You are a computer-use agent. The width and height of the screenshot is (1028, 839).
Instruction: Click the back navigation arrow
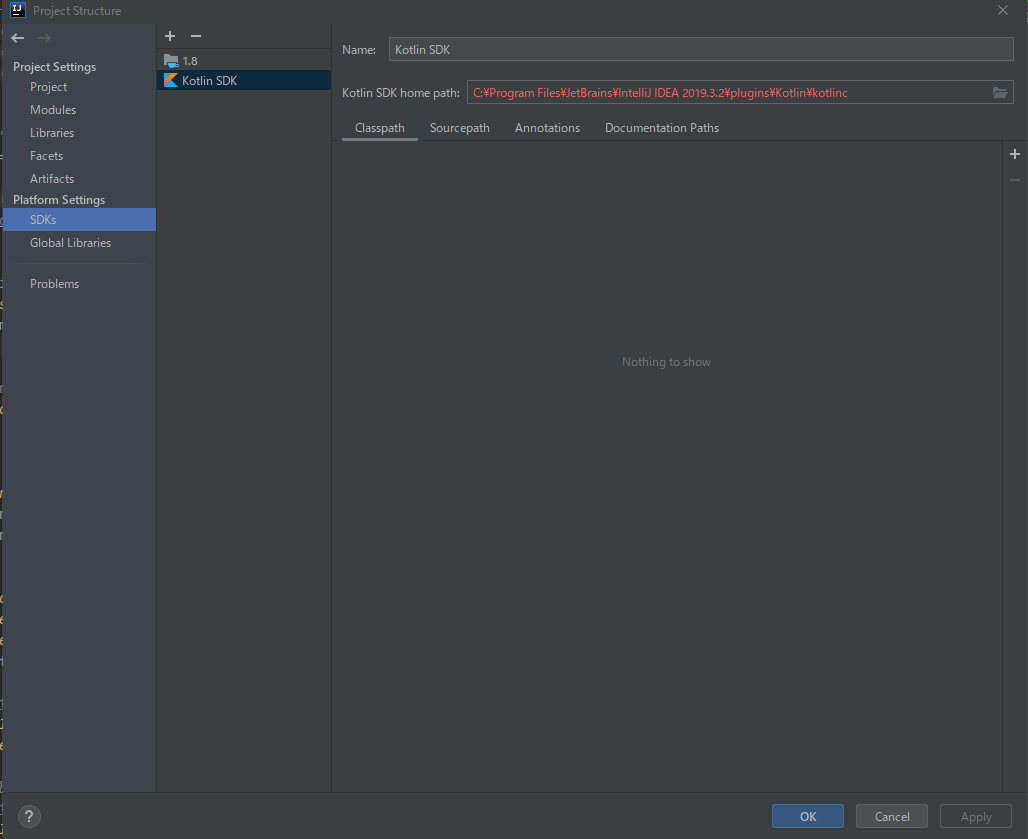(18, 38)
